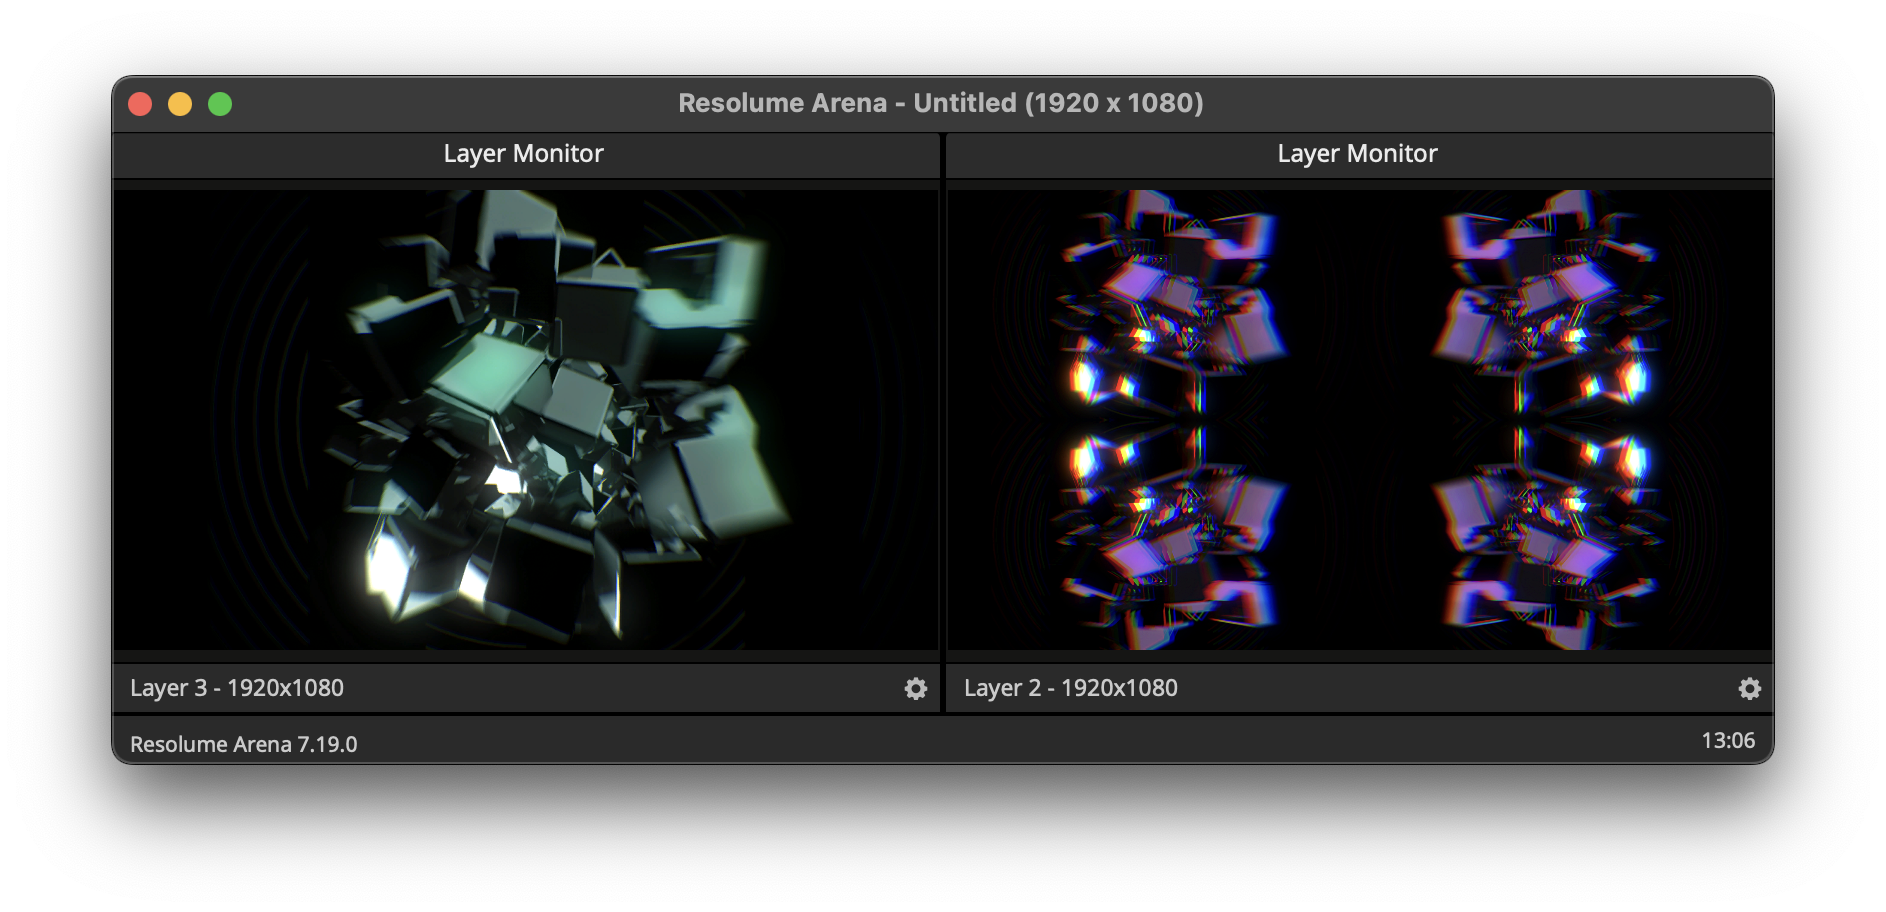
Task: Click the Layer 3 - 1920x1080 label
Action: (x=237, y=688)
